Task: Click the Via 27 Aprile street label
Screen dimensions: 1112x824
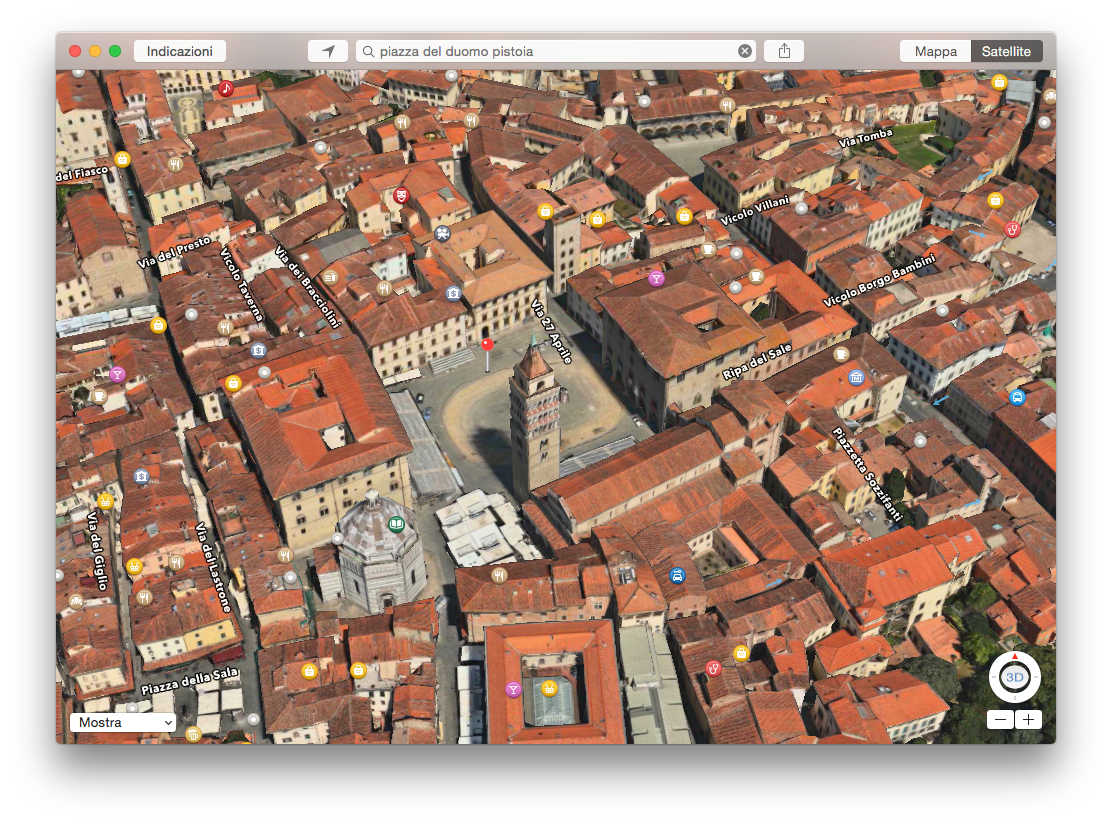Action: click(551, 331)
